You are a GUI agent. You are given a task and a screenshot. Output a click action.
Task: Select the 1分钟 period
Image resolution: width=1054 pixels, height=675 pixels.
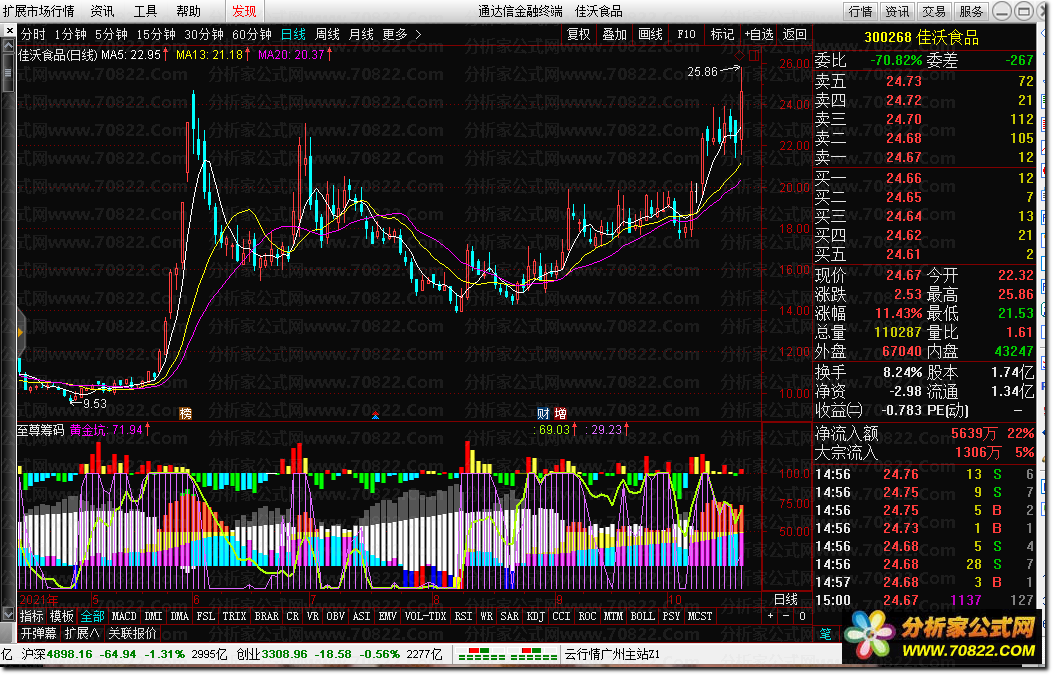click(x=71, y=34)
